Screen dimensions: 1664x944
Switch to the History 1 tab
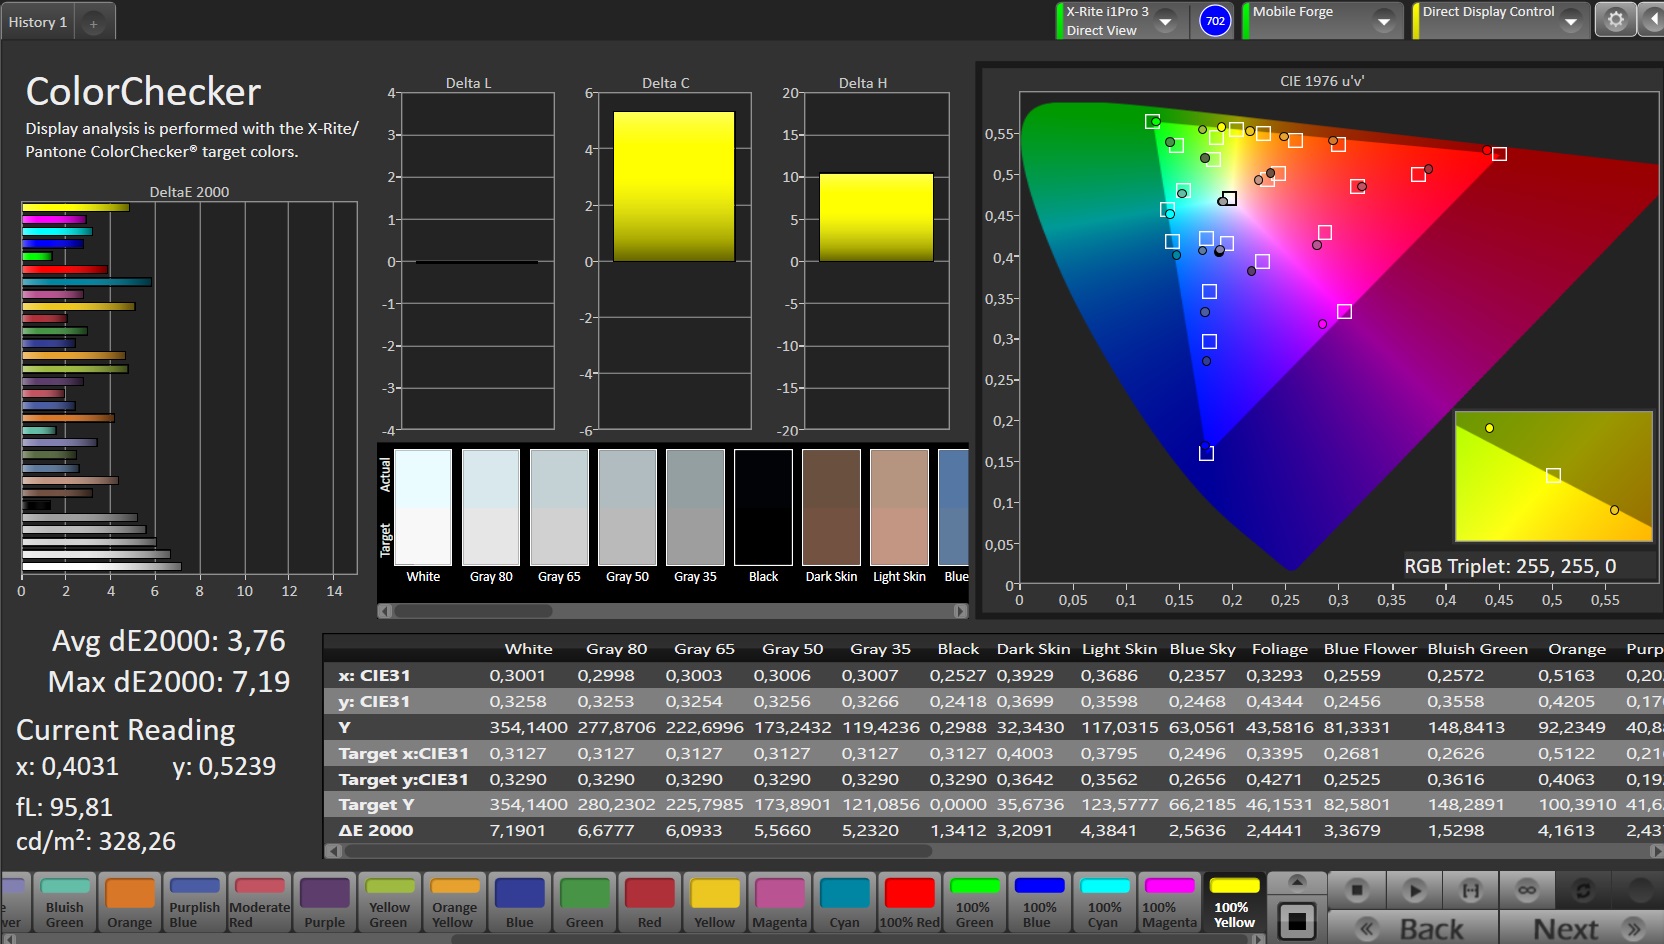tap(38, 22)
